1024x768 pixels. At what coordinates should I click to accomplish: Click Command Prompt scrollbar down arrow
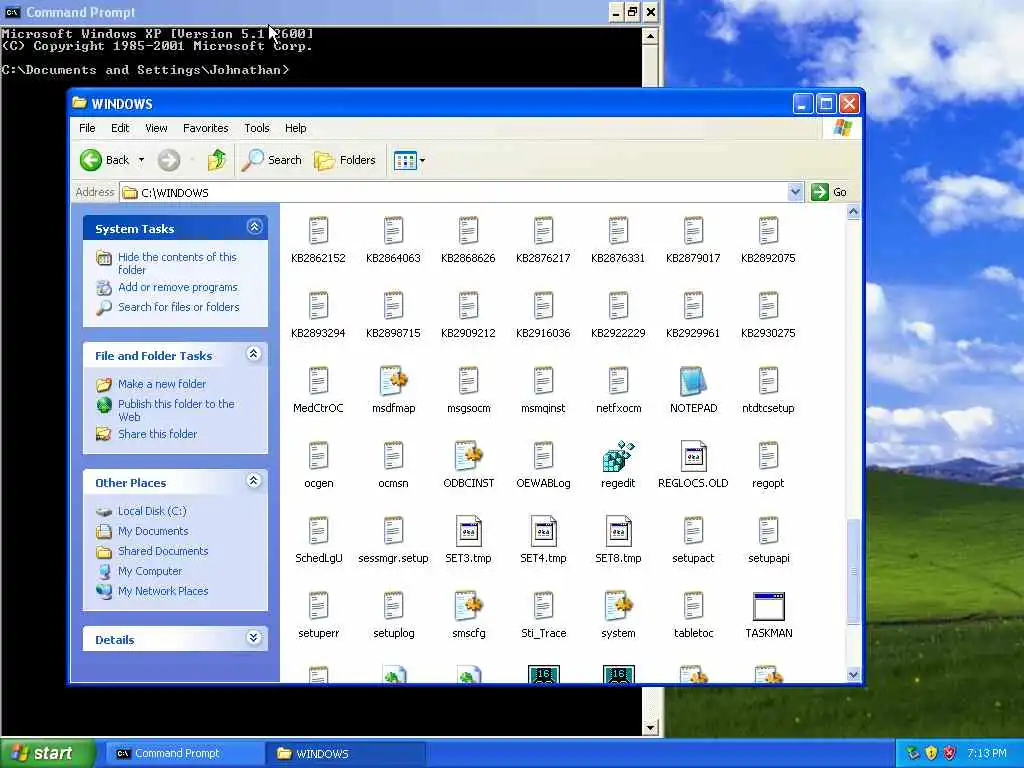(650, 727)
